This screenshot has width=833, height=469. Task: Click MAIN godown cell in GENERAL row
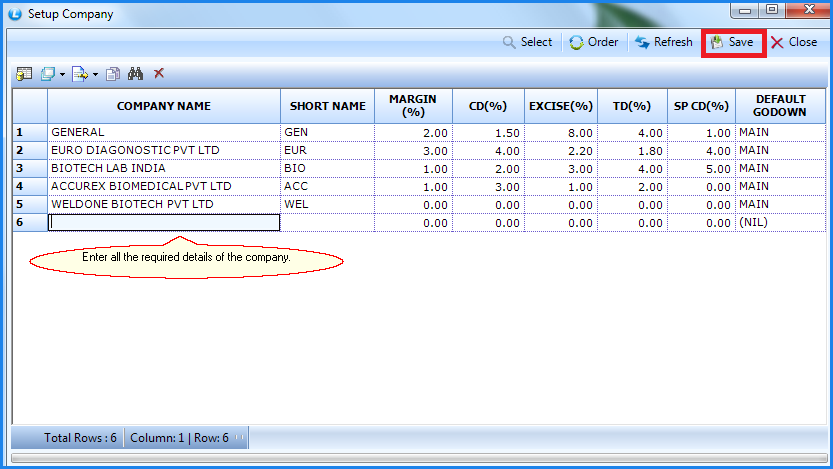point(780,132)
